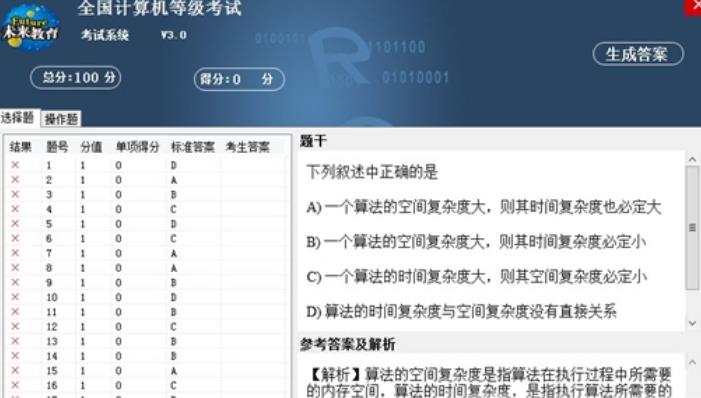Click the V3.0 version label
This screenshot has height=398, width=701.
(x=173, y=35)
